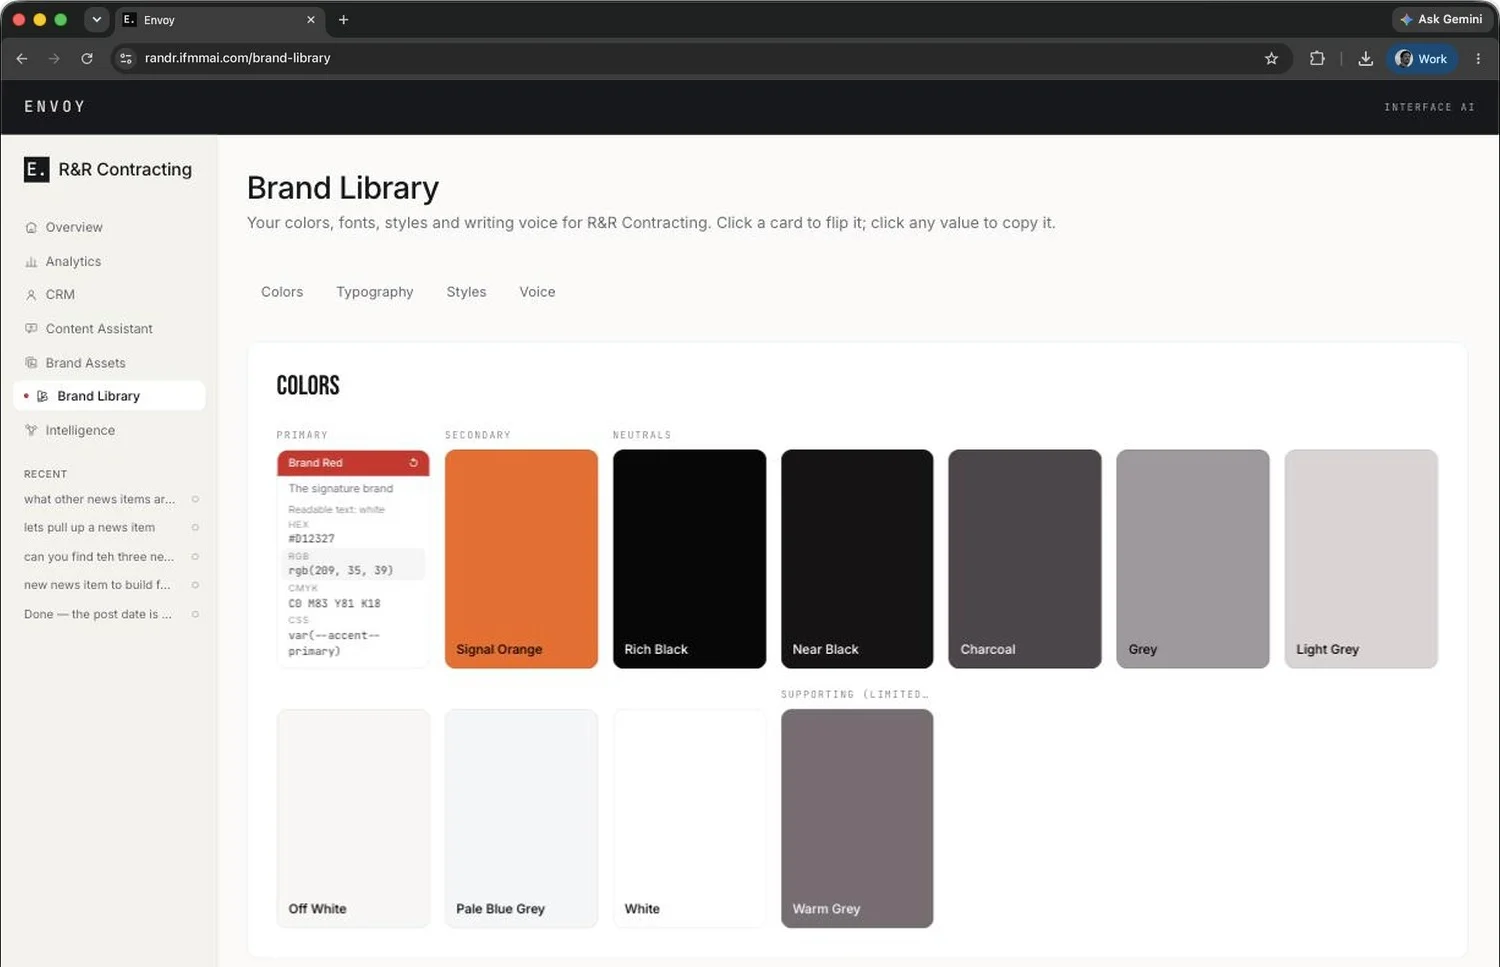Flip the Near Black color card

pos(857,559)
